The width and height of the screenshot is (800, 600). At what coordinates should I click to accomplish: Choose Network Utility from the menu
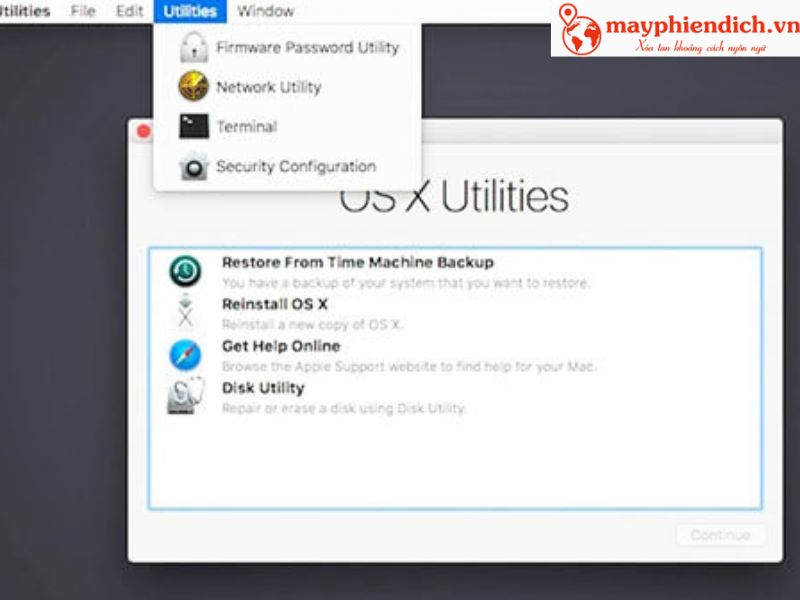(x=287, y=87)
